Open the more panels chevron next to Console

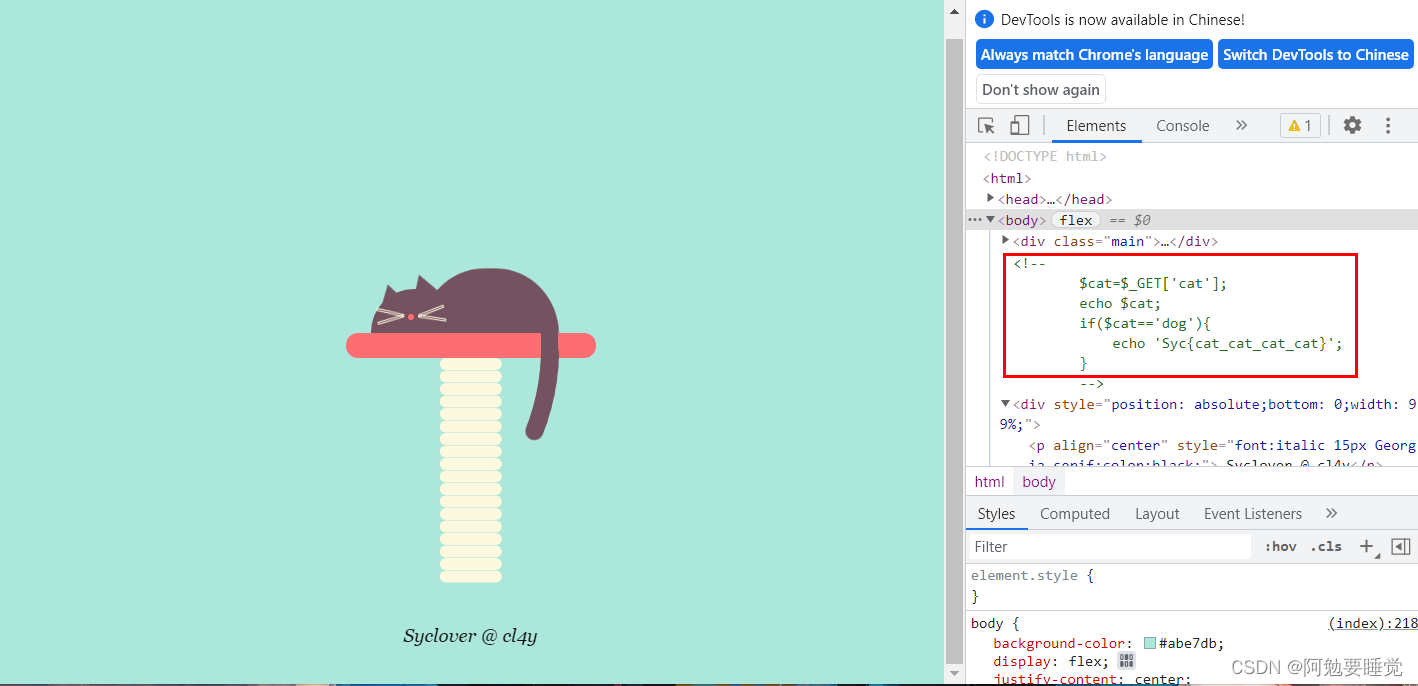pyautogui.click(x=1242, y=125)
